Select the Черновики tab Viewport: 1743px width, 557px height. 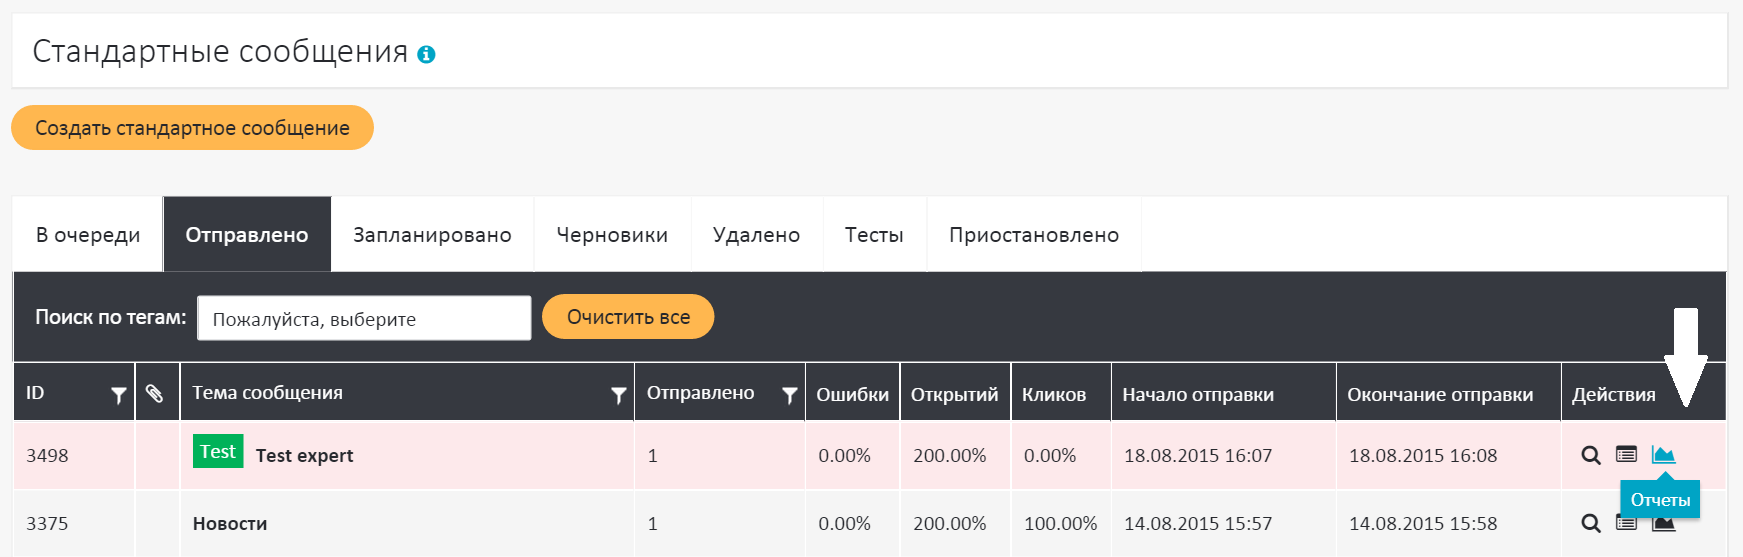click(x=612, y=235)
